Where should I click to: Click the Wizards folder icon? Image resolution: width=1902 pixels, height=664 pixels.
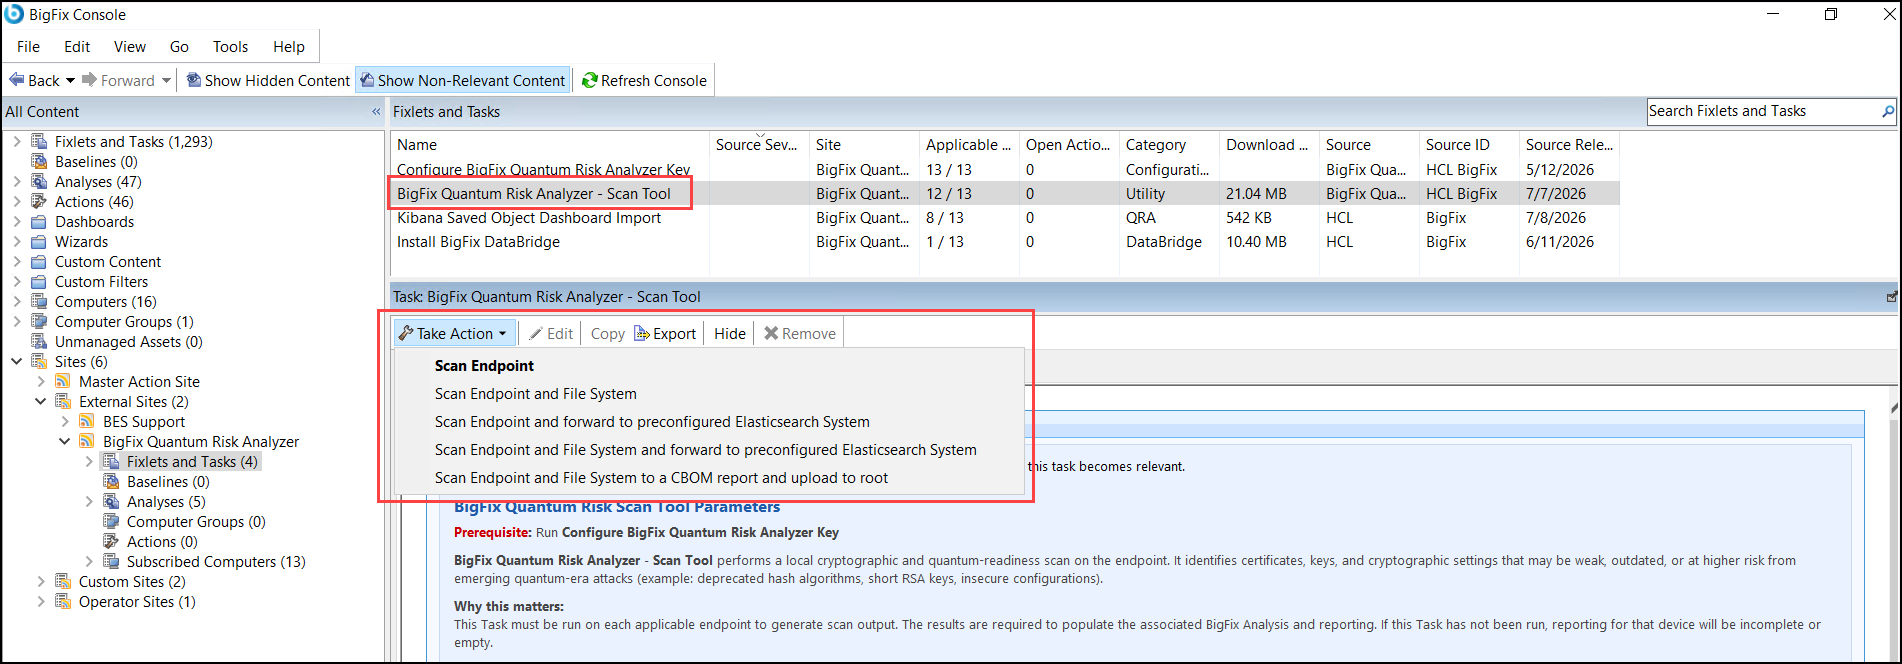pyautogui.click(x=39, y=241)
